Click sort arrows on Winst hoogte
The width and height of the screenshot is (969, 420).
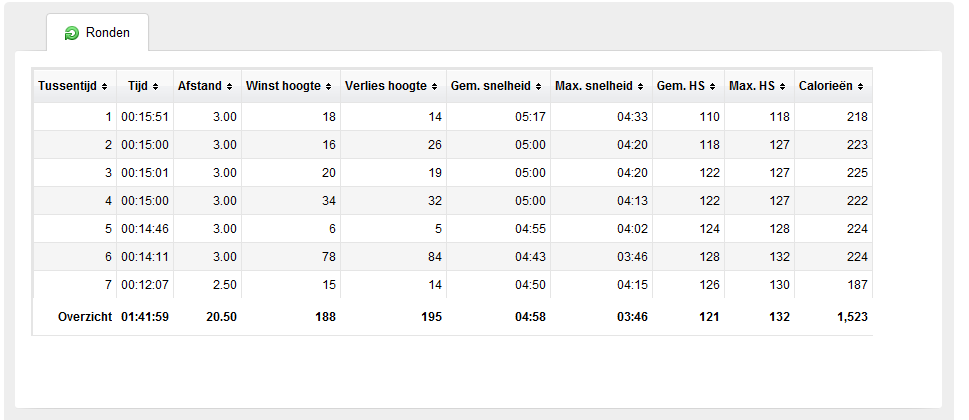pyautogui.click(x=328, y=86)
